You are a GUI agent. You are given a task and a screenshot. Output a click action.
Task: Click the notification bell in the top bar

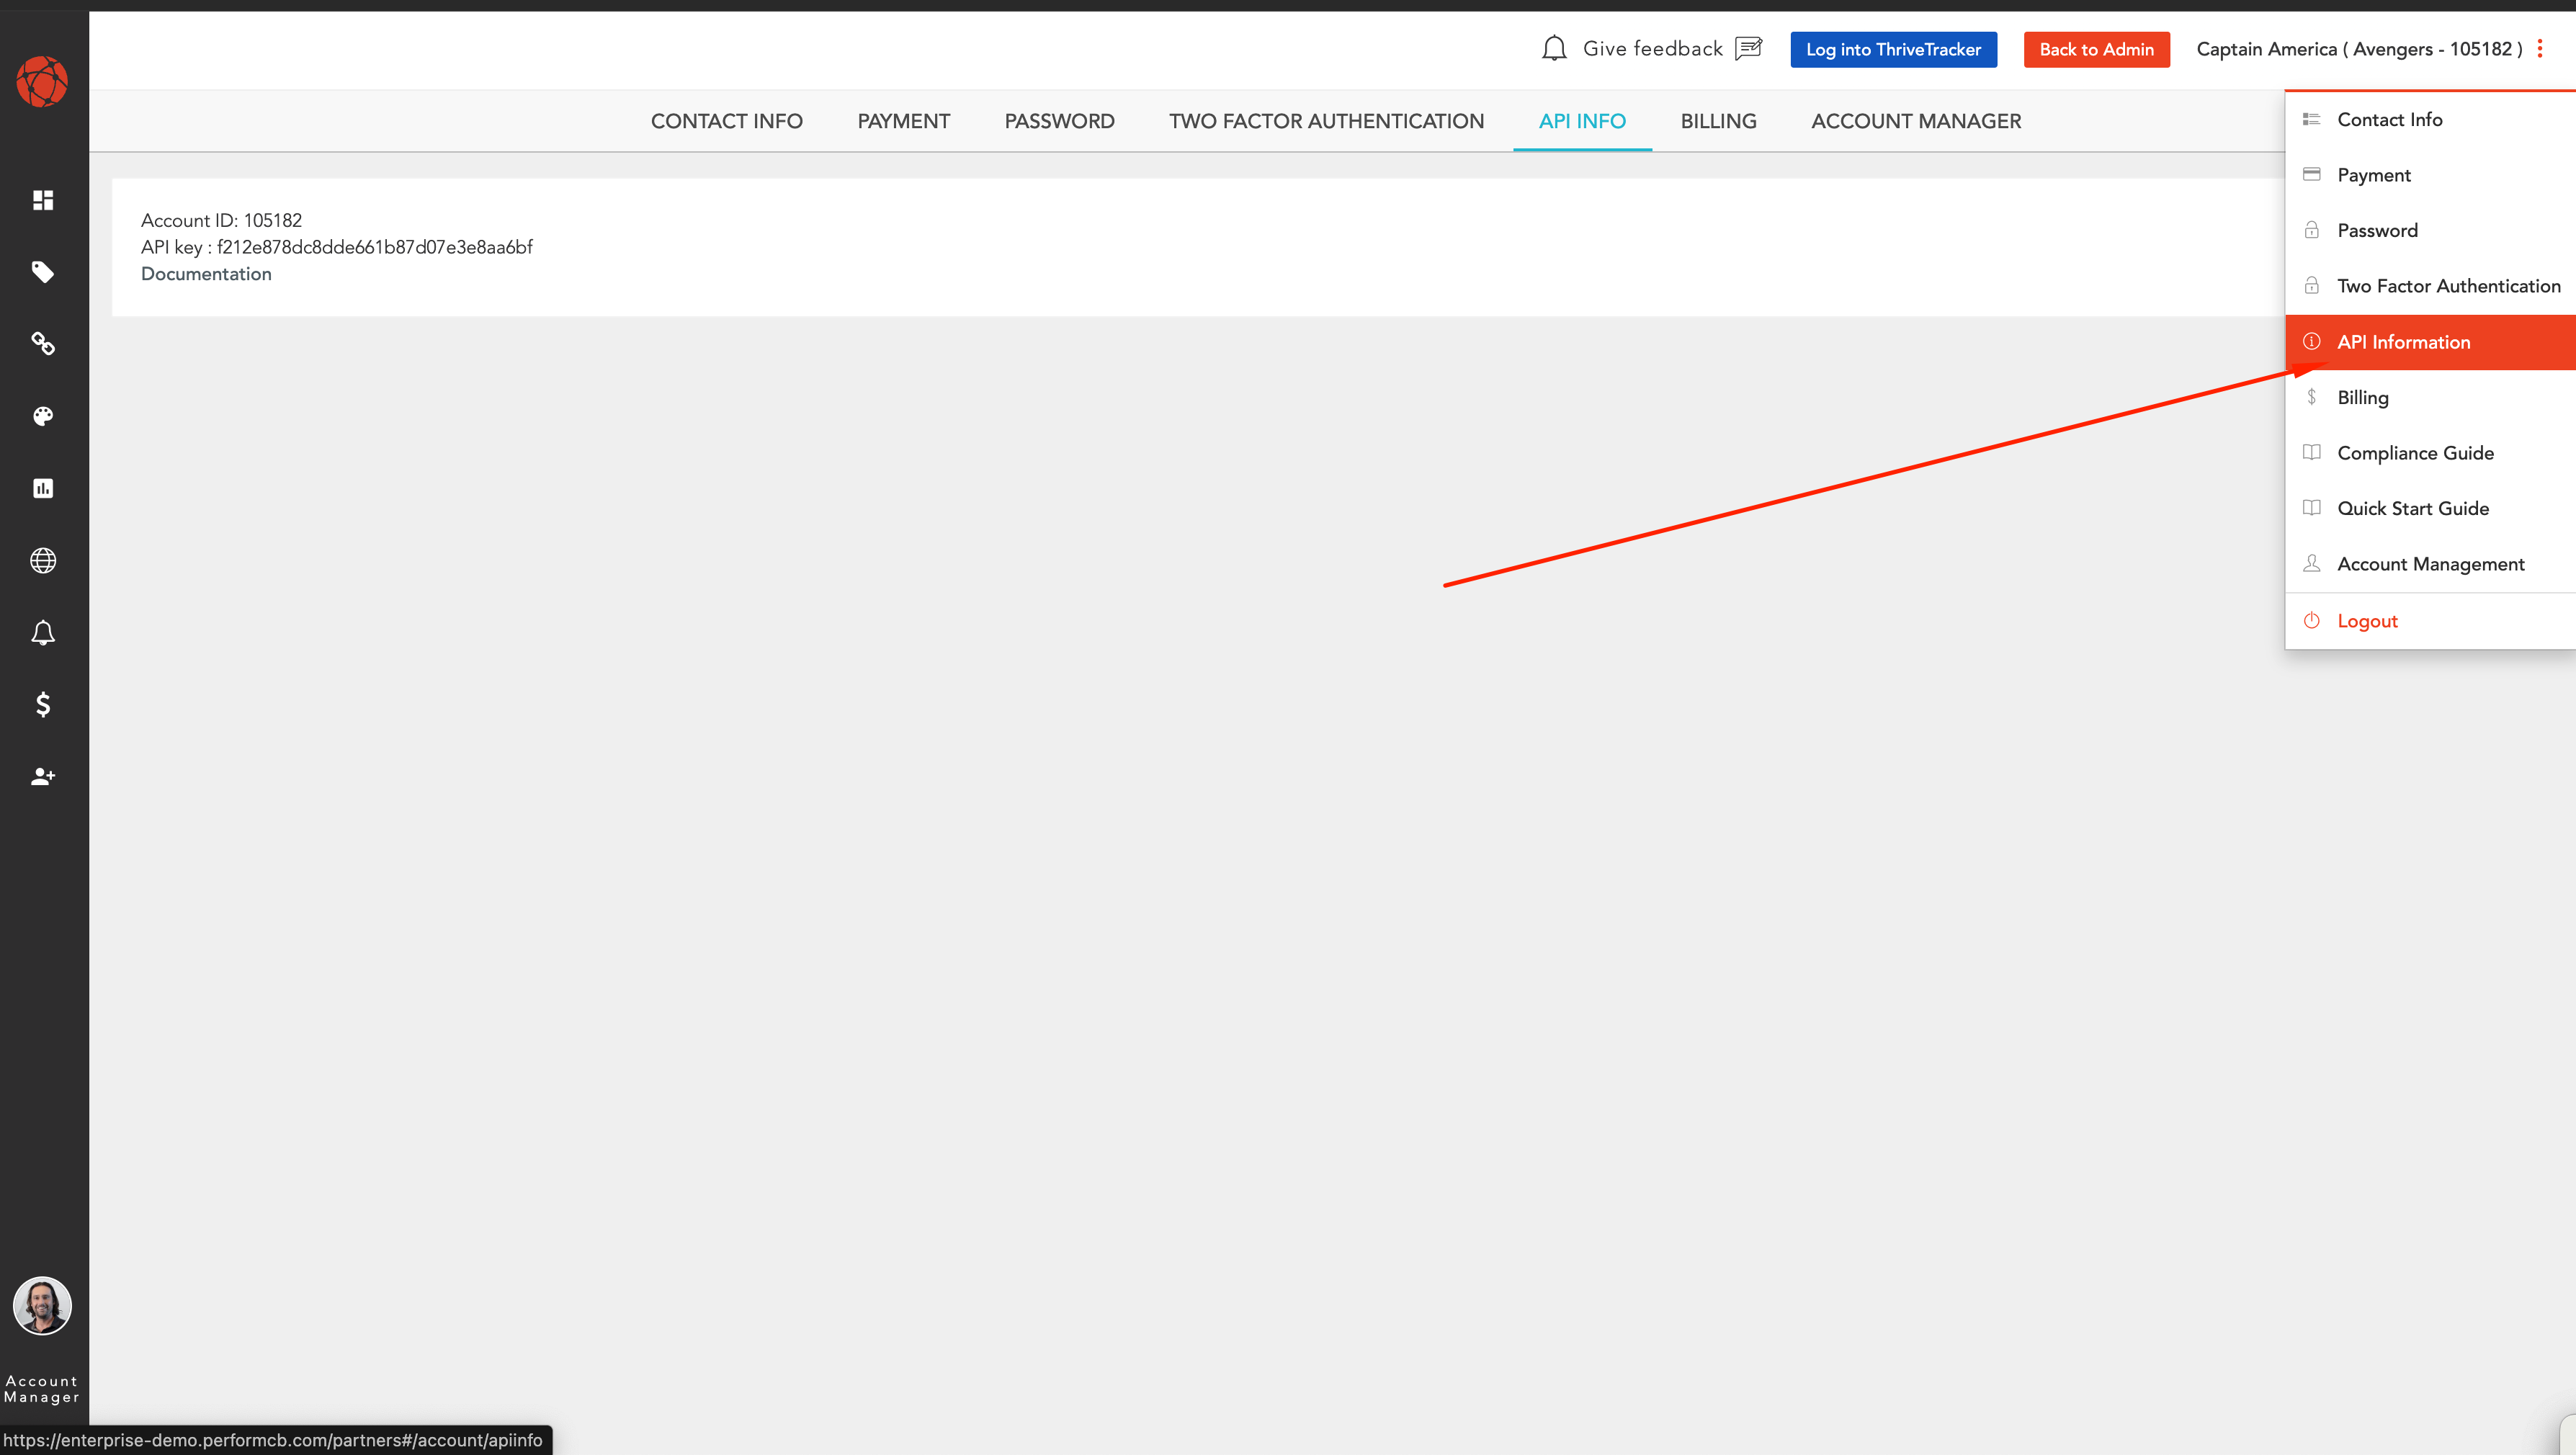1554,49
